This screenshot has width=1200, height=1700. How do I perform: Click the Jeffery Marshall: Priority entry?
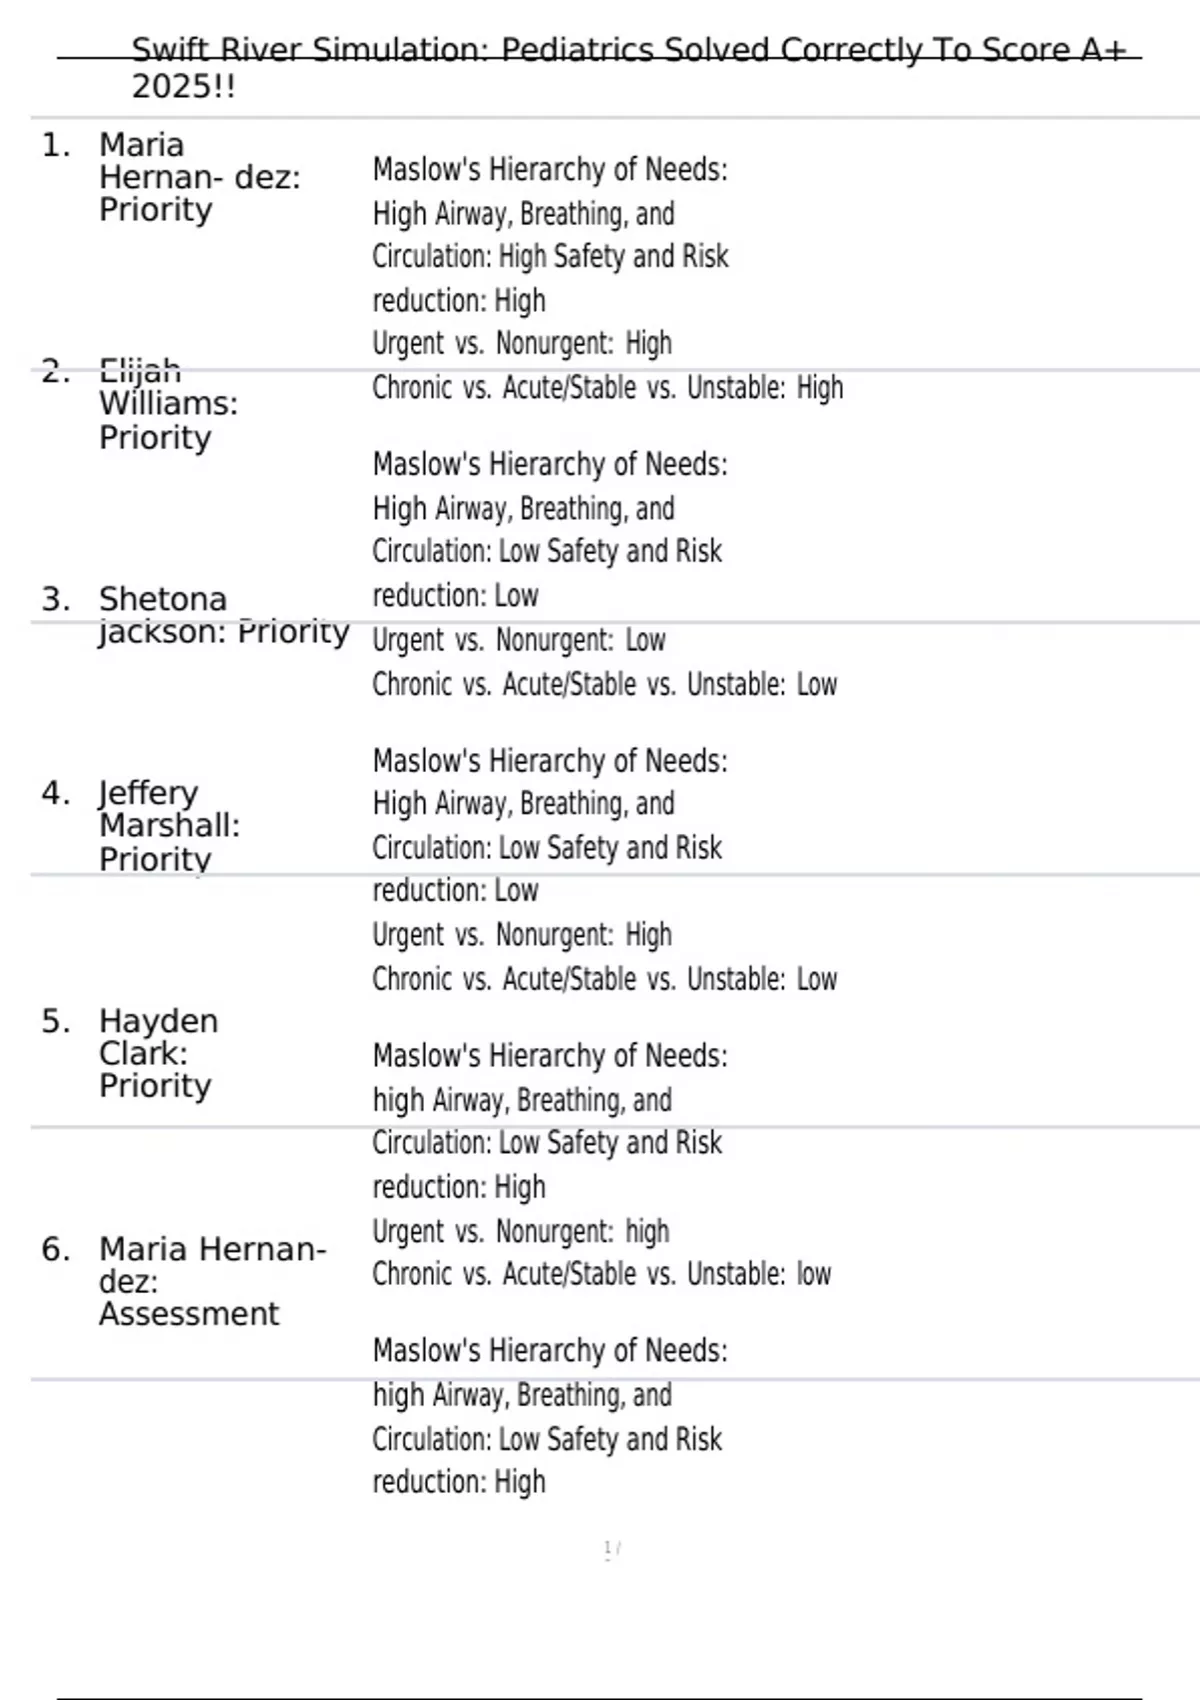(x=169, y=826)
